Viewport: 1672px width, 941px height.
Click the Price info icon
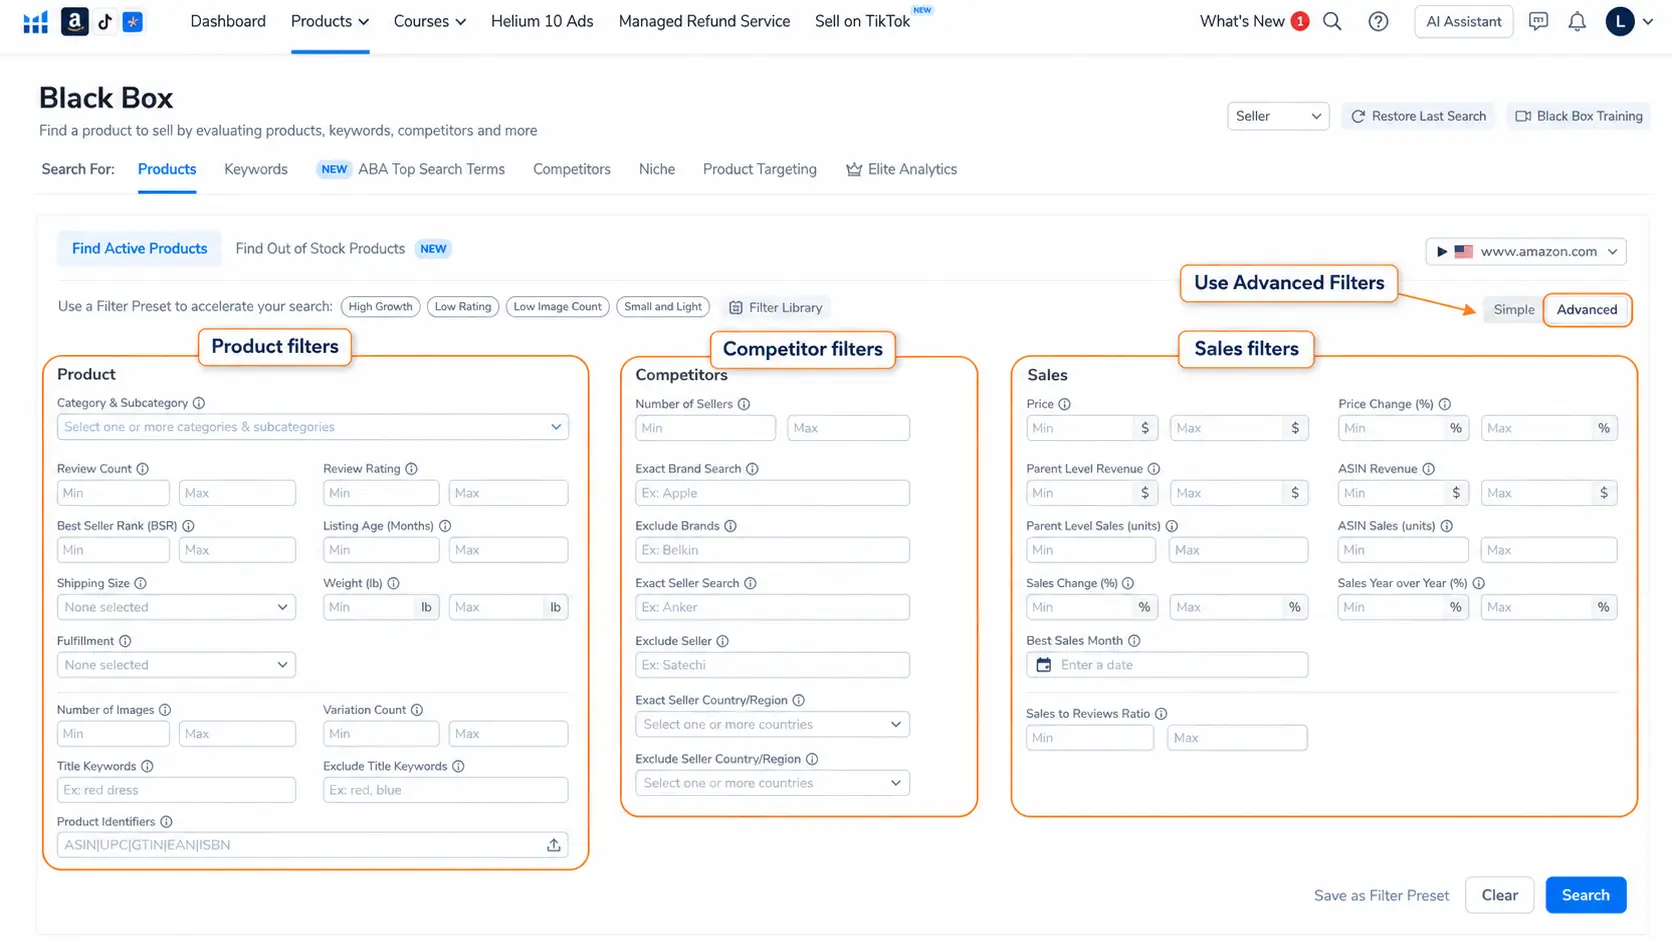pyautogui.click(x=1065, y=404)
